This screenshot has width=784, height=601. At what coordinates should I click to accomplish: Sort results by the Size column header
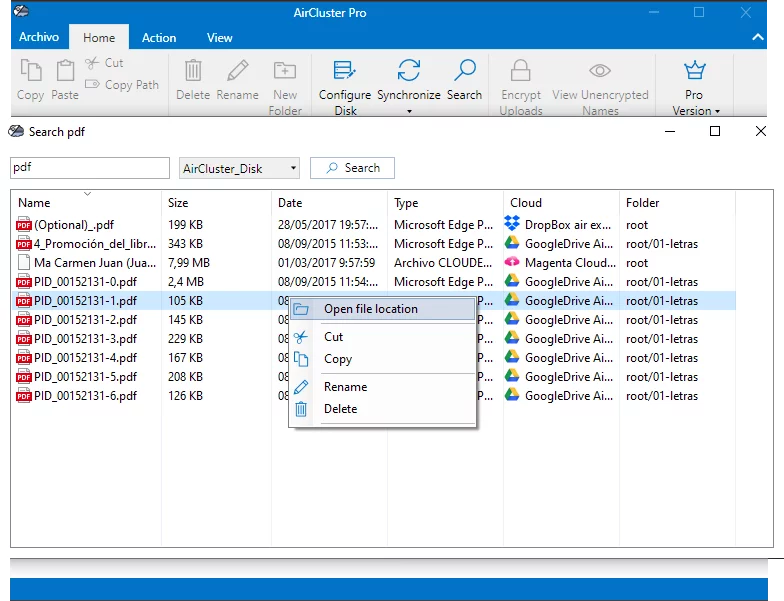click(x=178, y=203)
